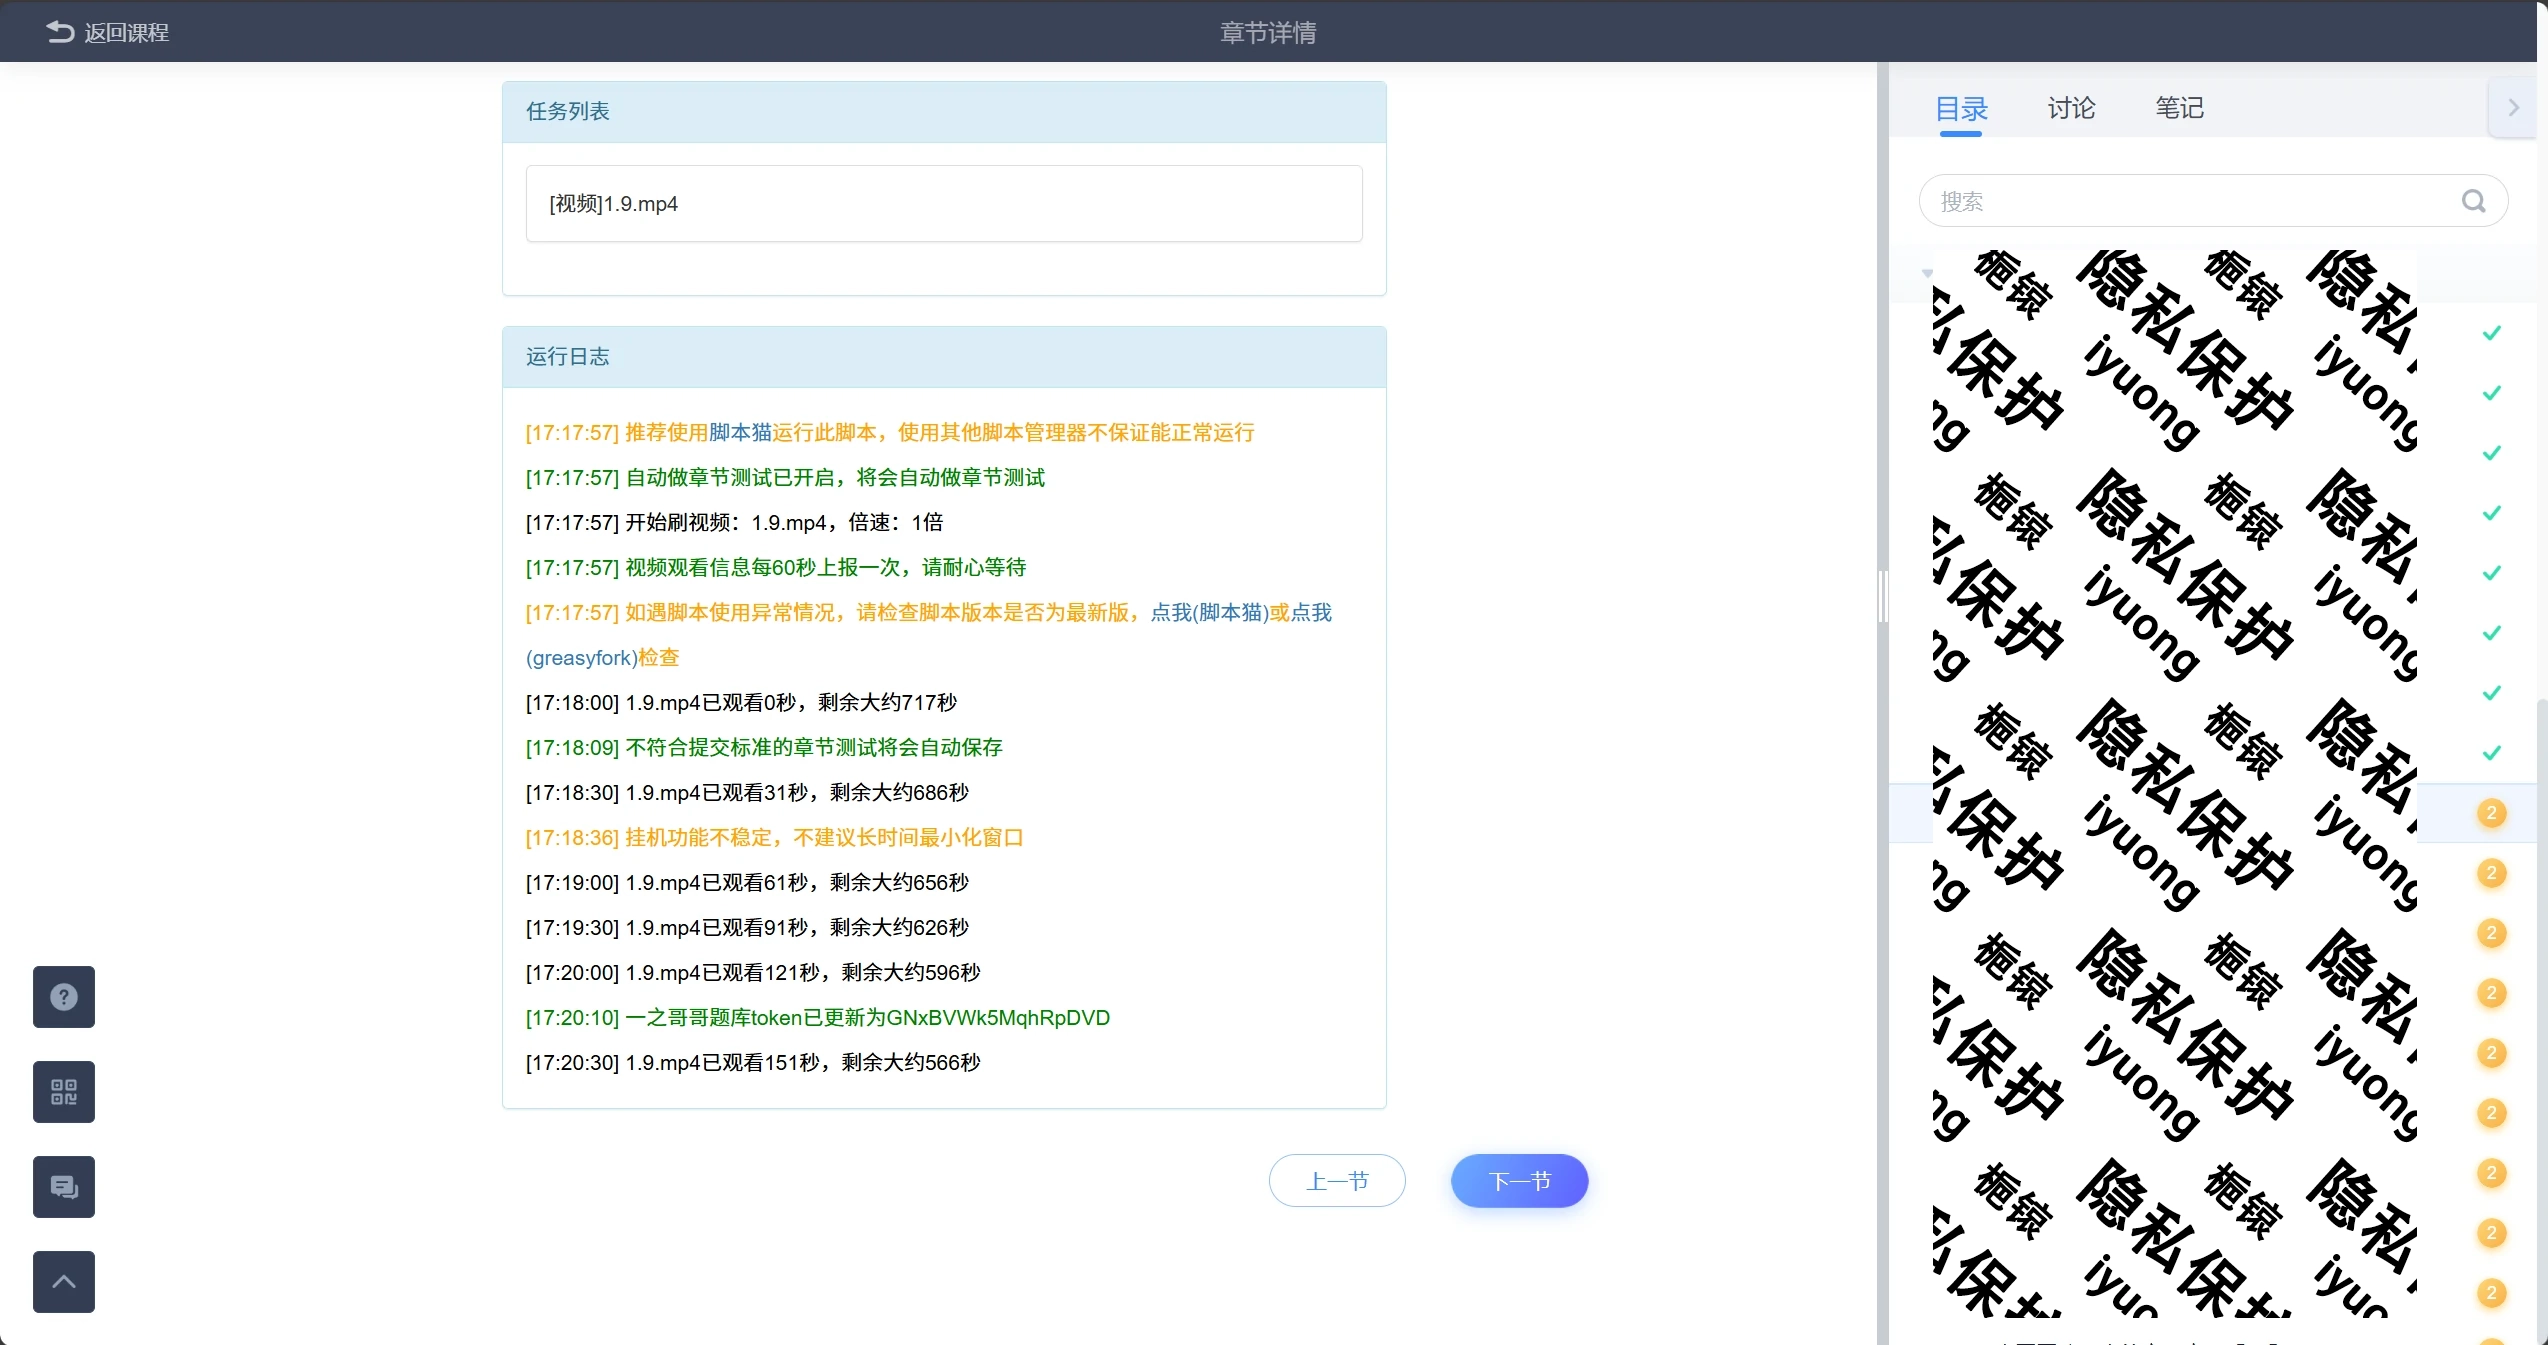Switch to the 笔记 tab
Image resolution: width=2548 pixels, height=1345 pixels.
click(x=2179, y=108)
